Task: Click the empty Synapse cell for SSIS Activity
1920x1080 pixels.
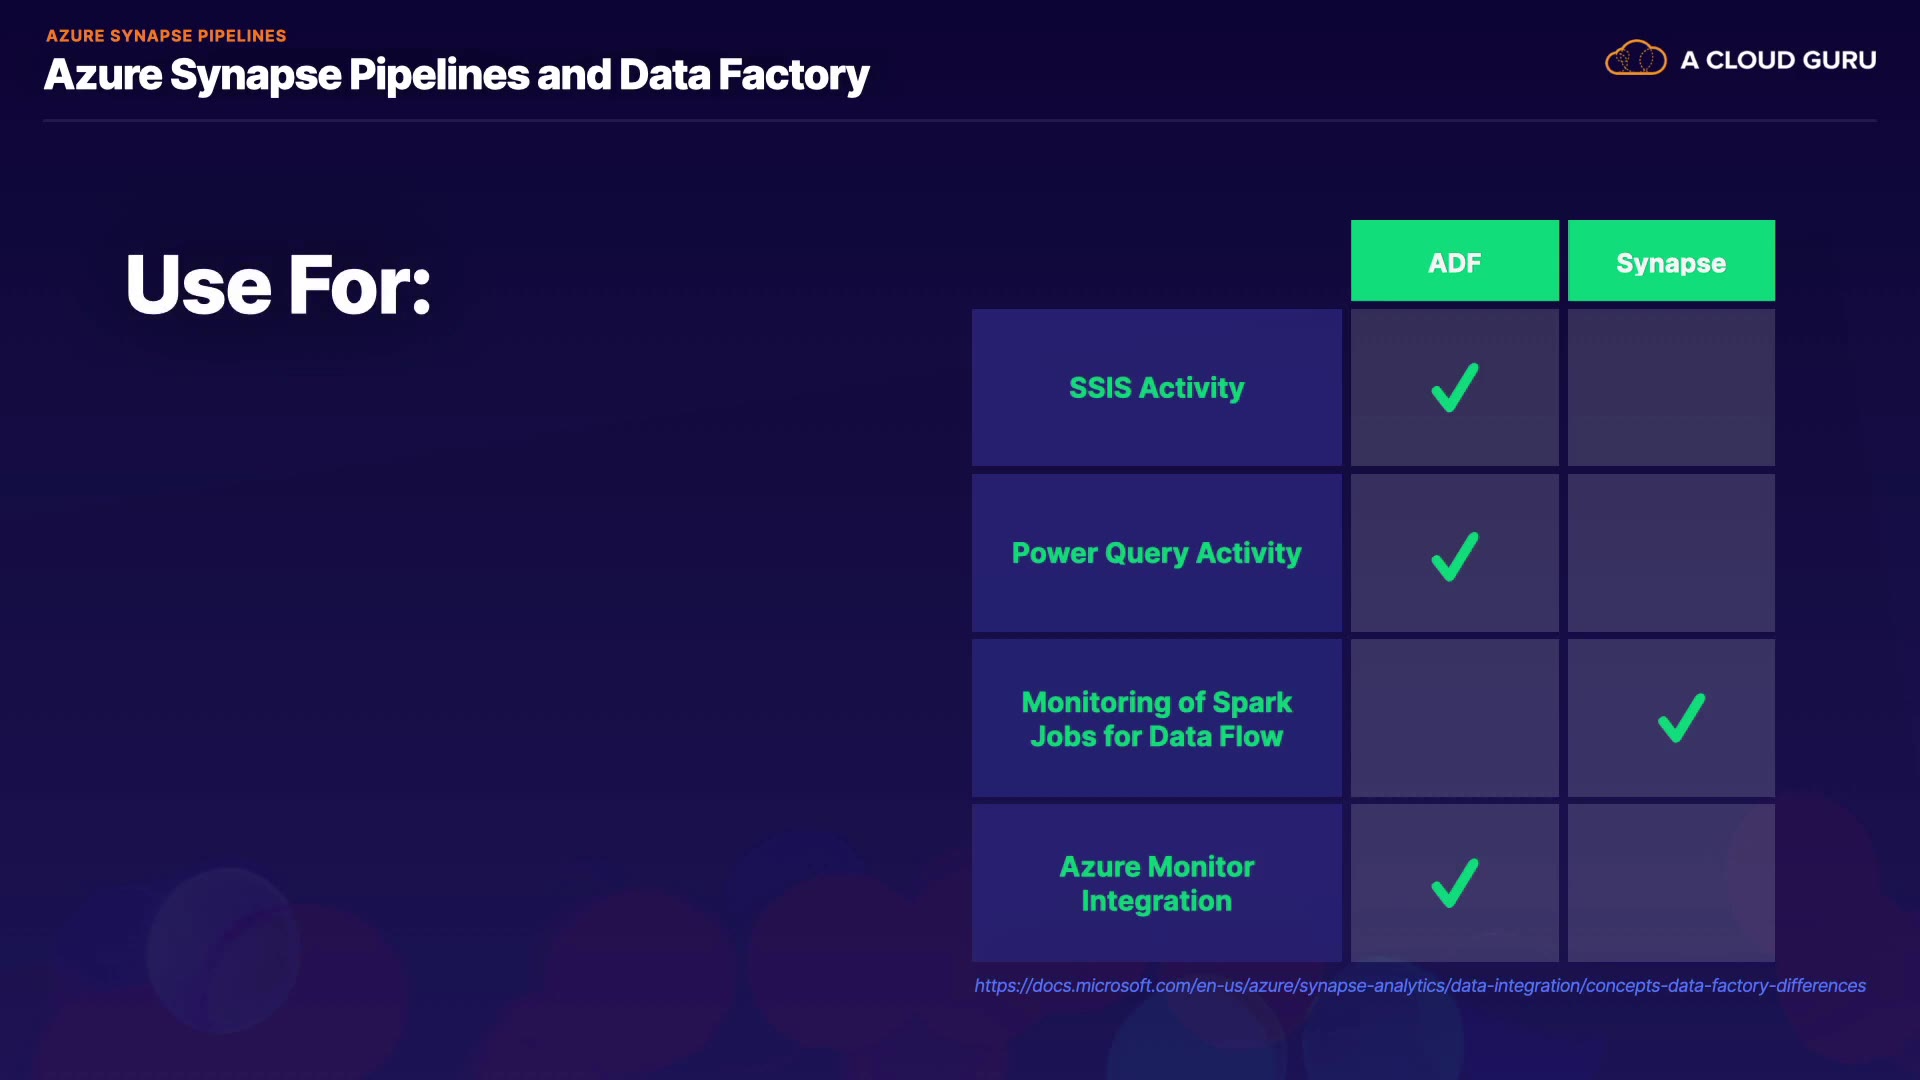Action: click(1671, 388)
